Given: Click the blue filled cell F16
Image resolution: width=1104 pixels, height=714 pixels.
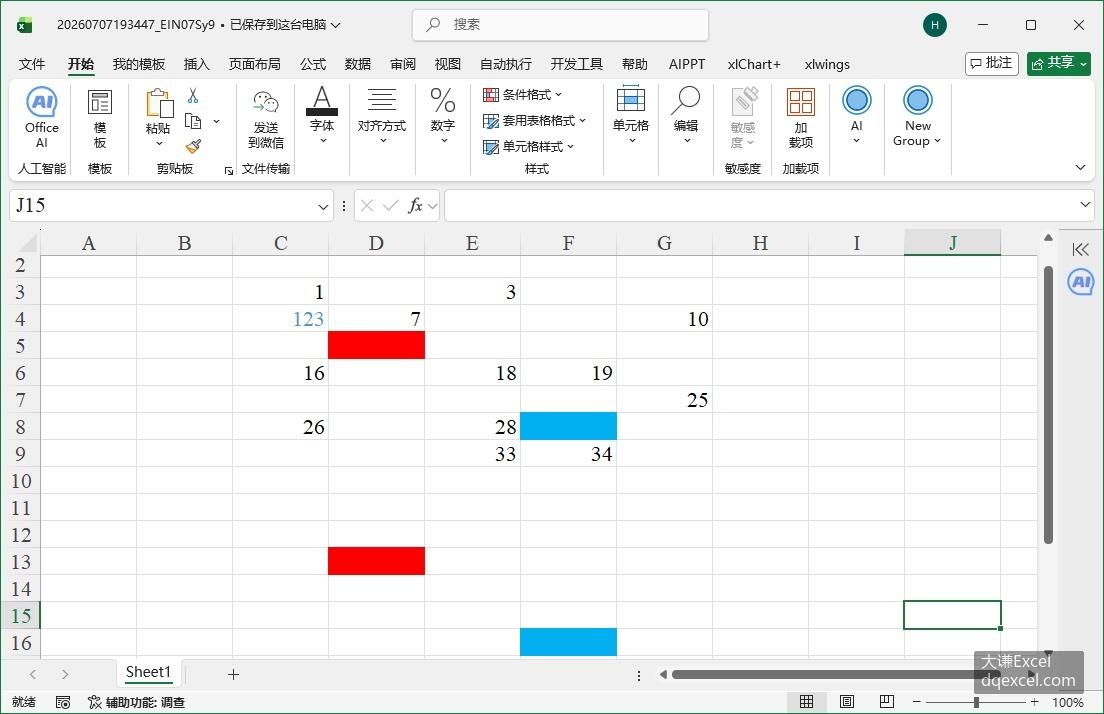Looking at the screenshot, I should point(568,642).
